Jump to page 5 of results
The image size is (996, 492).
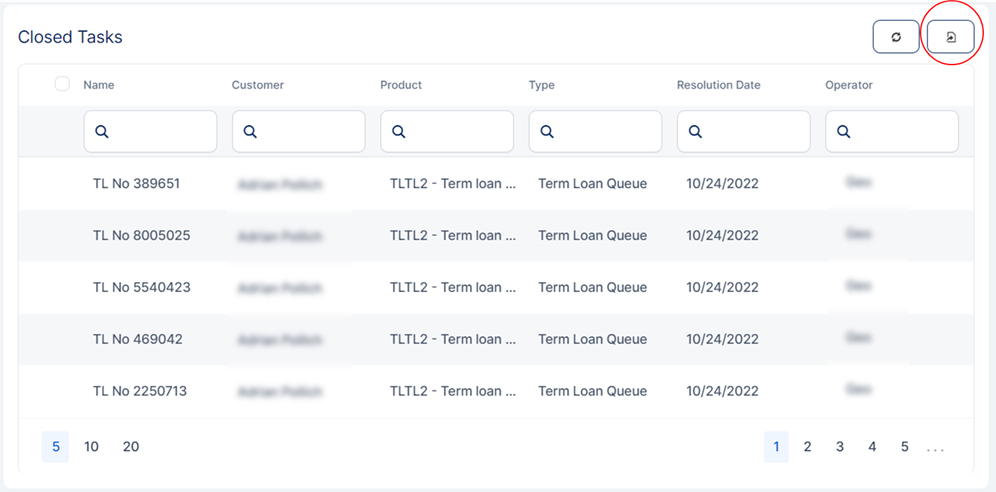coord(904,447)
